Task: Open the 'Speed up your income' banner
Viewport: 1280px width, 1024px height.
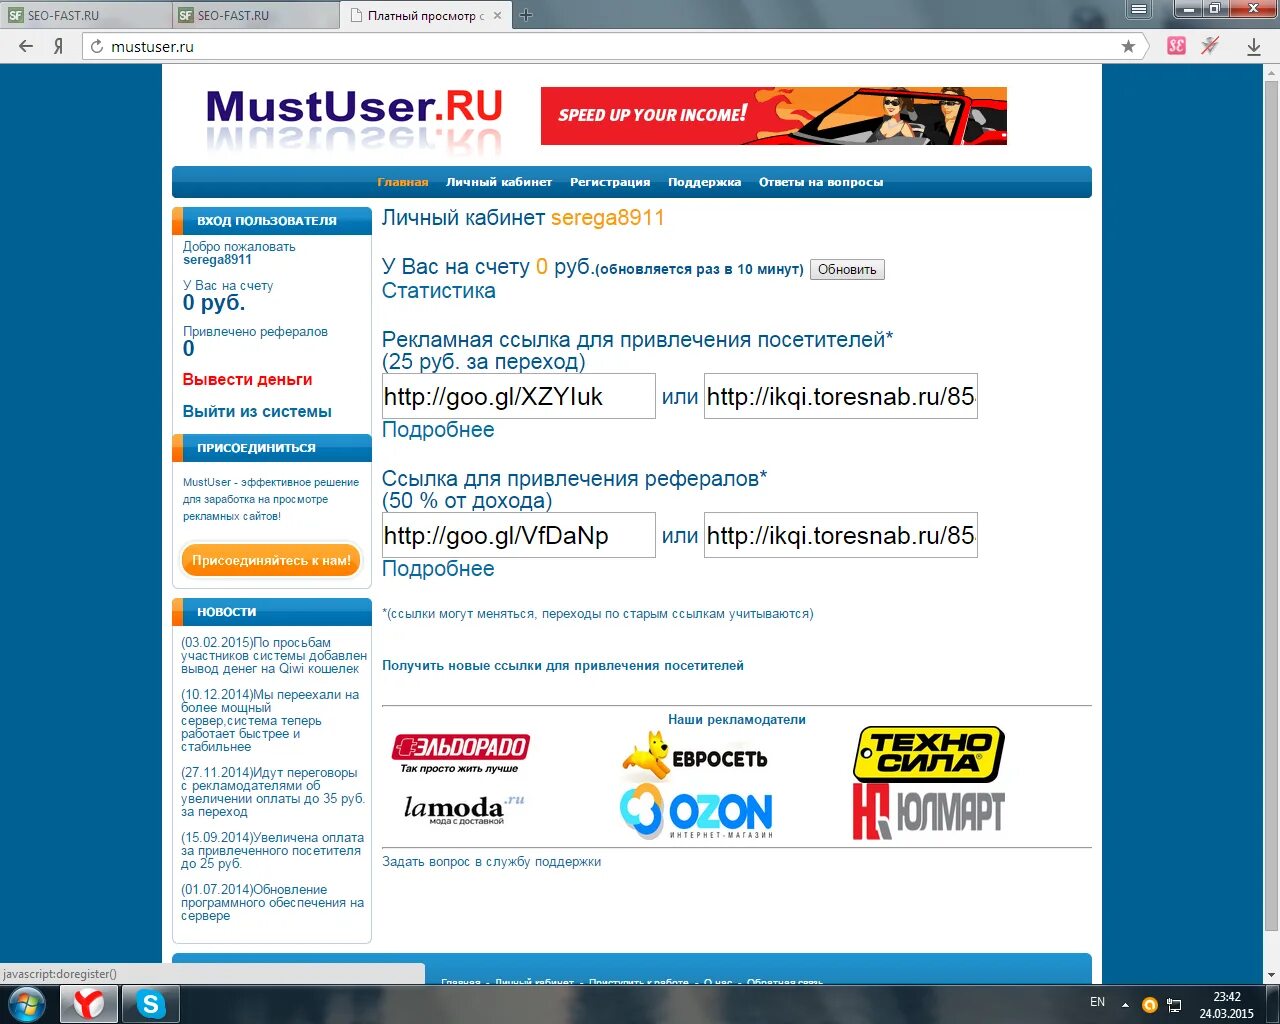Action: 774,116
